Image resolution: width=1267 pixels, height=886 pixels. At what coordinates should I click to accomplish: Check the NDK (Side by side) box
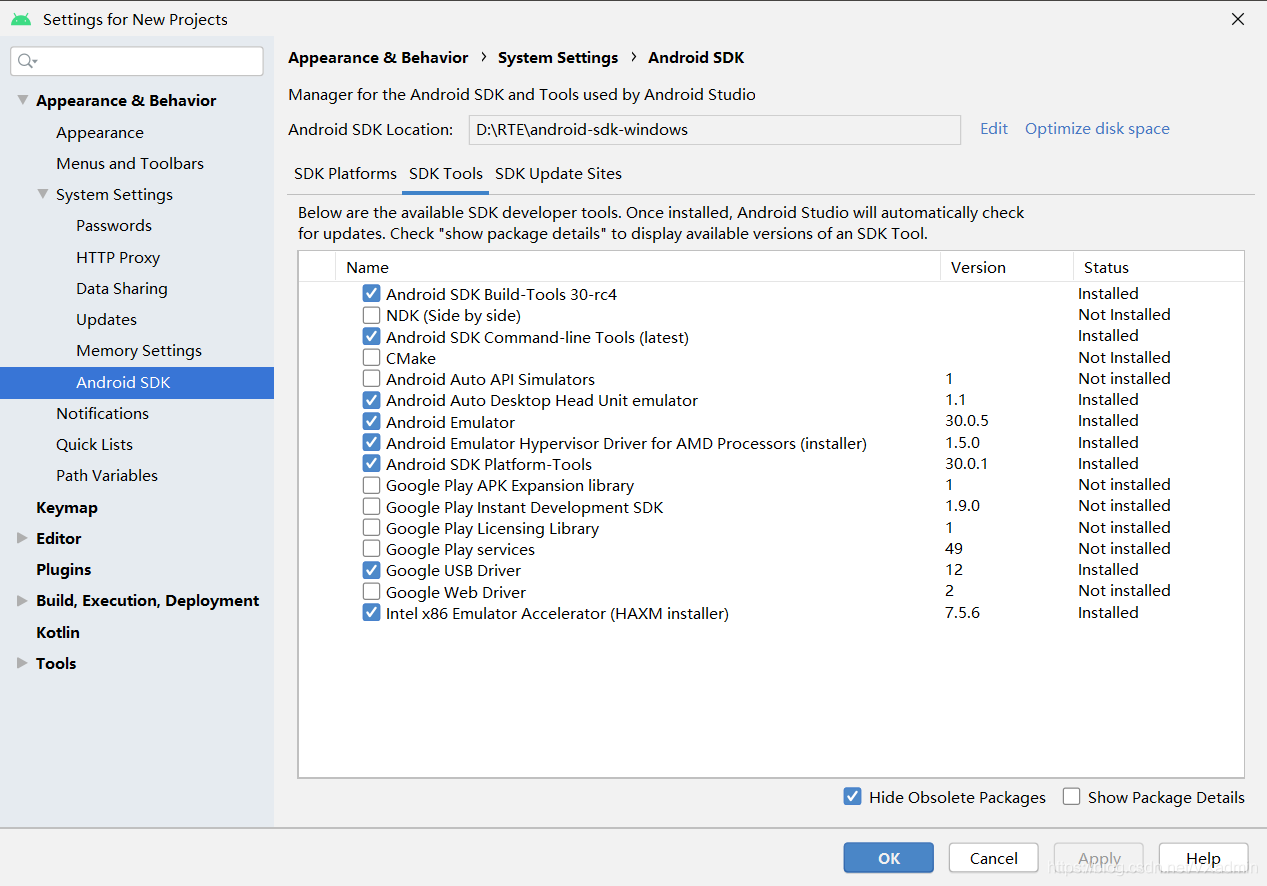371,315
